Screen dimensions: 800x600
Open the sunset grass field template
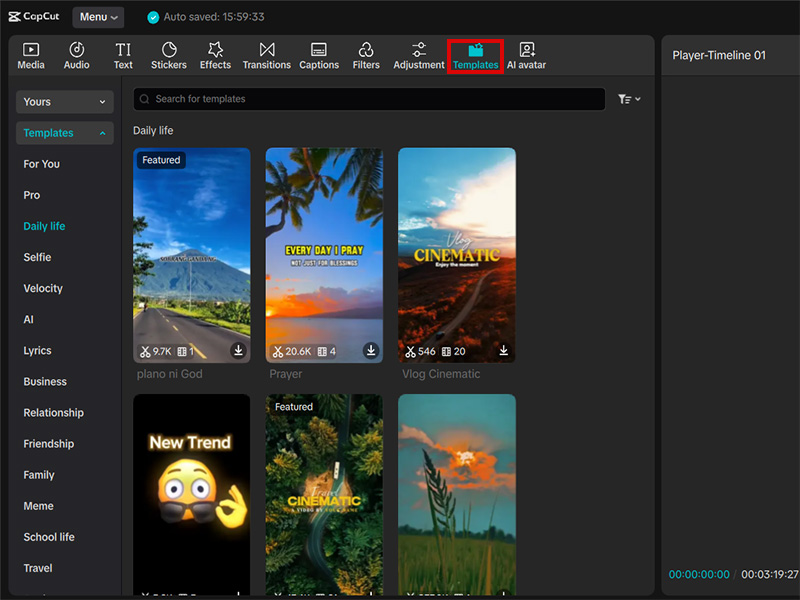point(457,495)
